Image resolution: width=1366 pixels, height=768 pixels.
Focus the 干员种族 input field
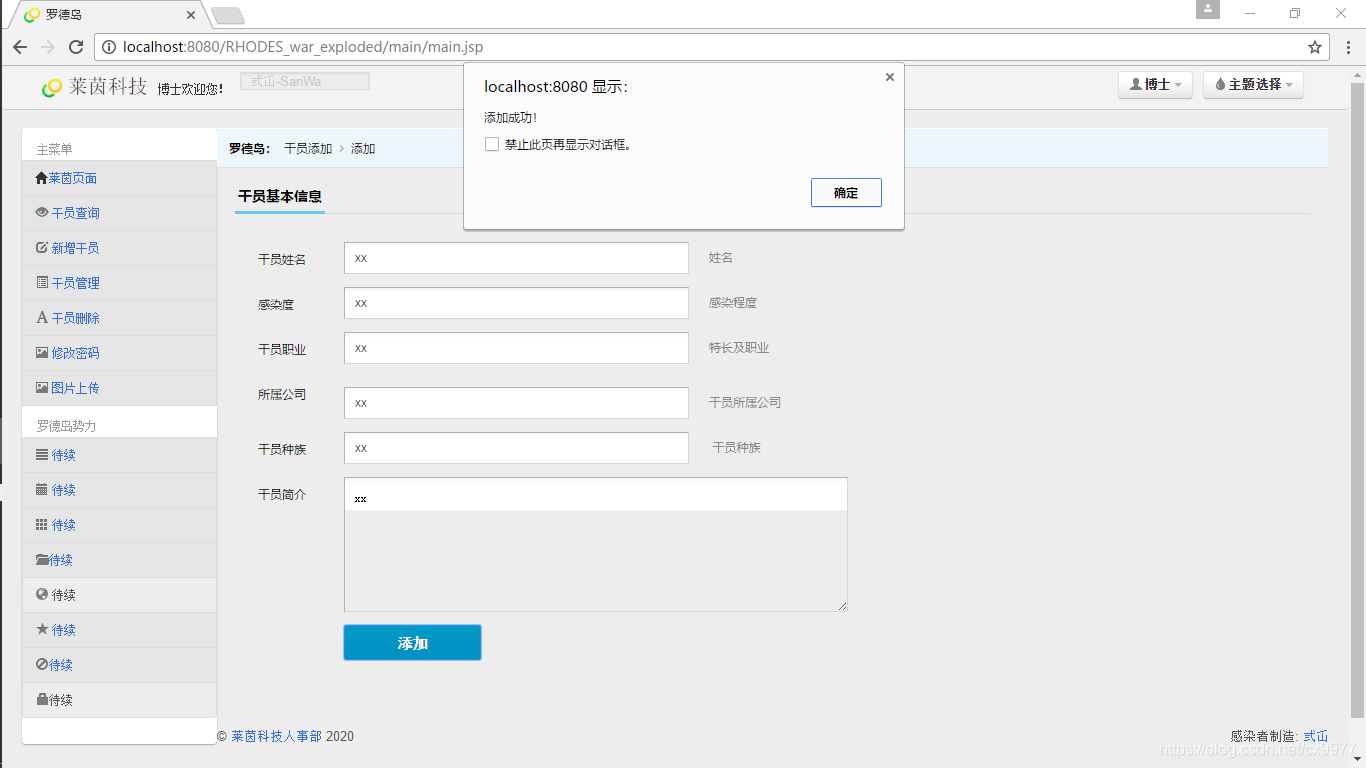(x=516, y=448)
